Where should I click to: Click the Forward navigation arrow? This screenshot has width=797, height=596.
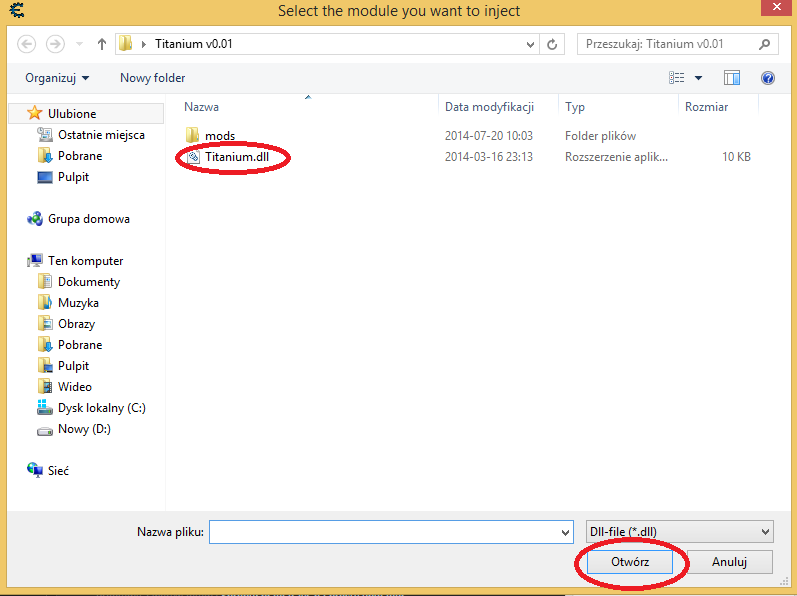[x=55, y=44]
